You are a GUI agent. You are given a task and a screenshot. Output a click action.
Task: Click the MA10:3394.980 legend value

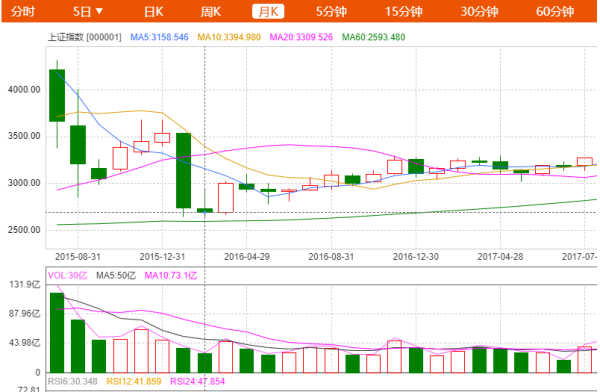[229, 37]
